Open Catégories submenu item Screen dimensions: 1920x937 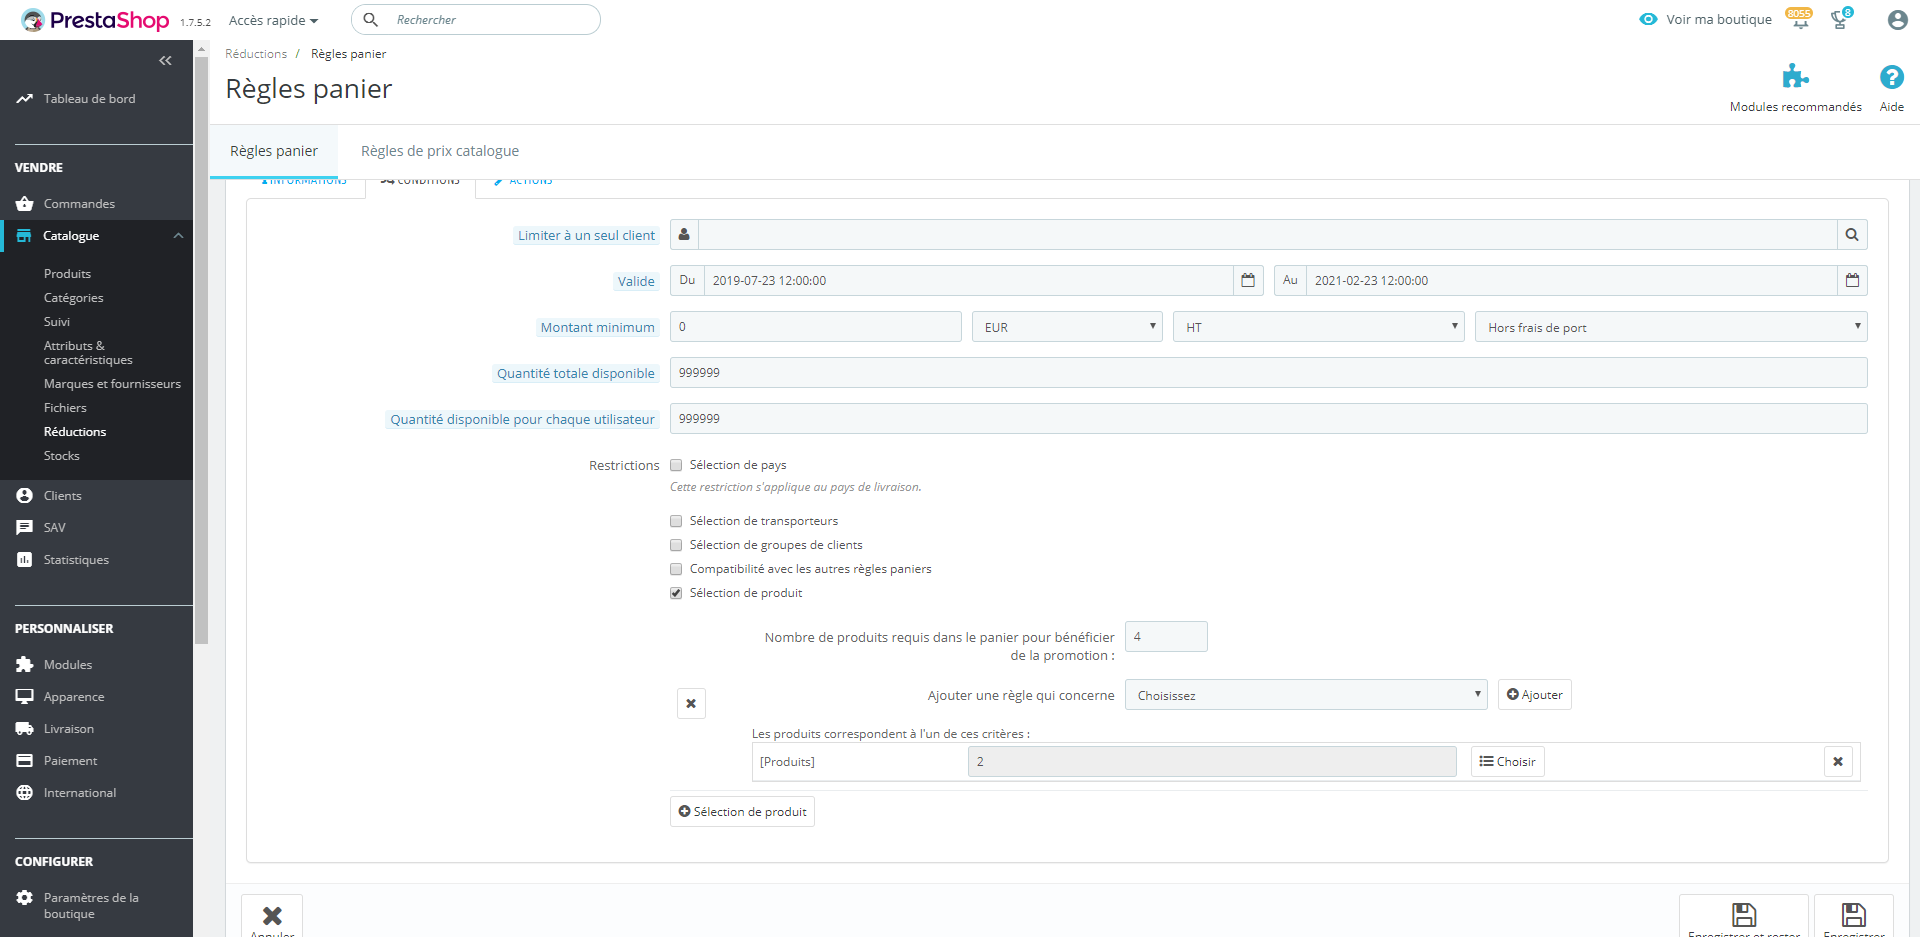73,298
